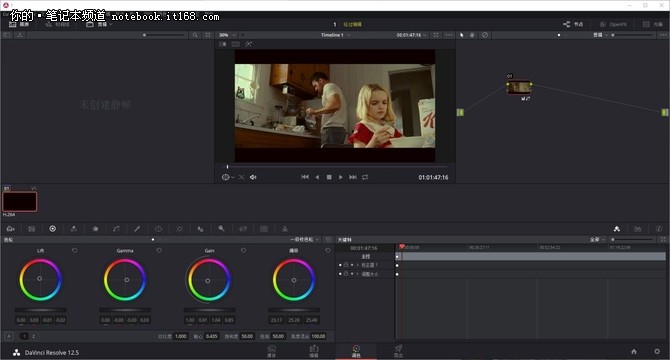Switch to the Deliver page tab
This screenshot has width=670, height=360.
(398, 351)
